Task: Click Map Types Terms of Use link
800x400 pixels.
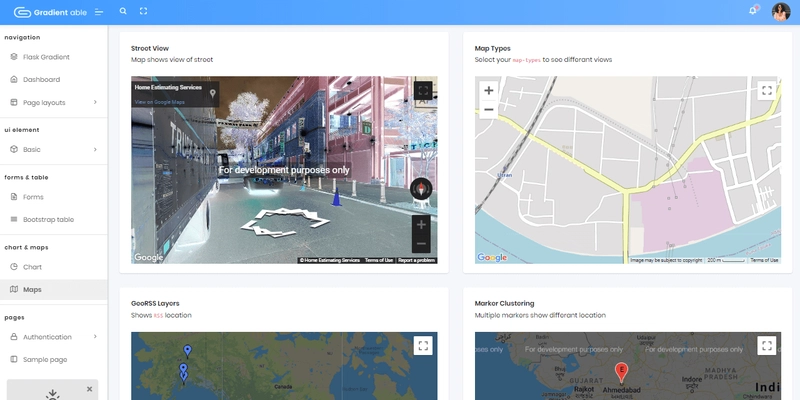Action: pos(764,260)
